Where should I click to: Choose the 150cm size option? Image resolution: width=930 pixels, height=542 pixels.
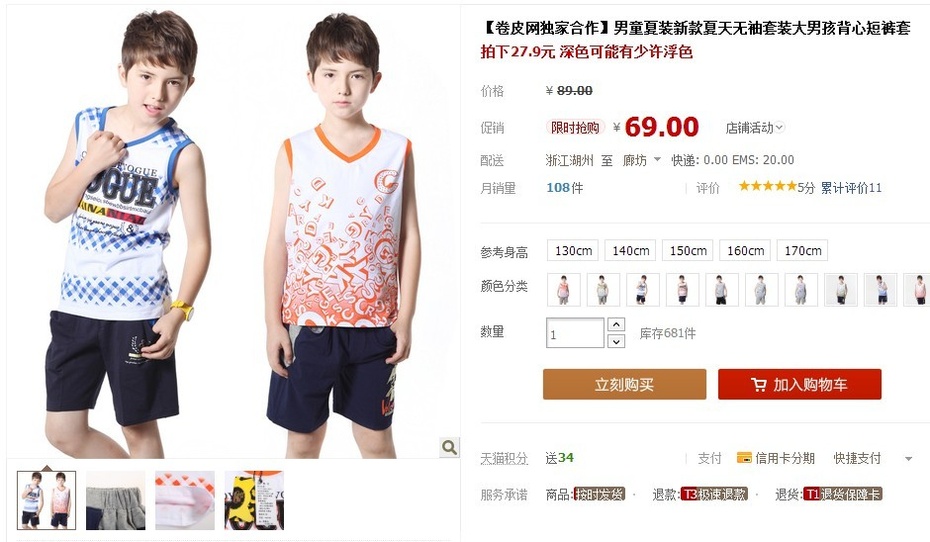pos(688,251)
